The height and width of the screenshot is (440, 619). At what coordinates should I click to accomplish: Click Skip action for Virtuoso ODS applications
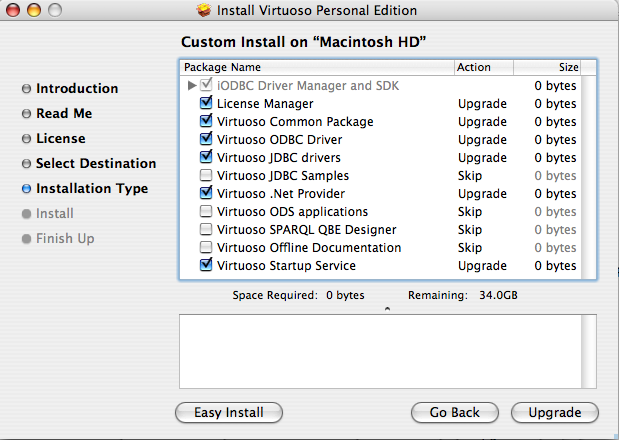tap(470, 212)
